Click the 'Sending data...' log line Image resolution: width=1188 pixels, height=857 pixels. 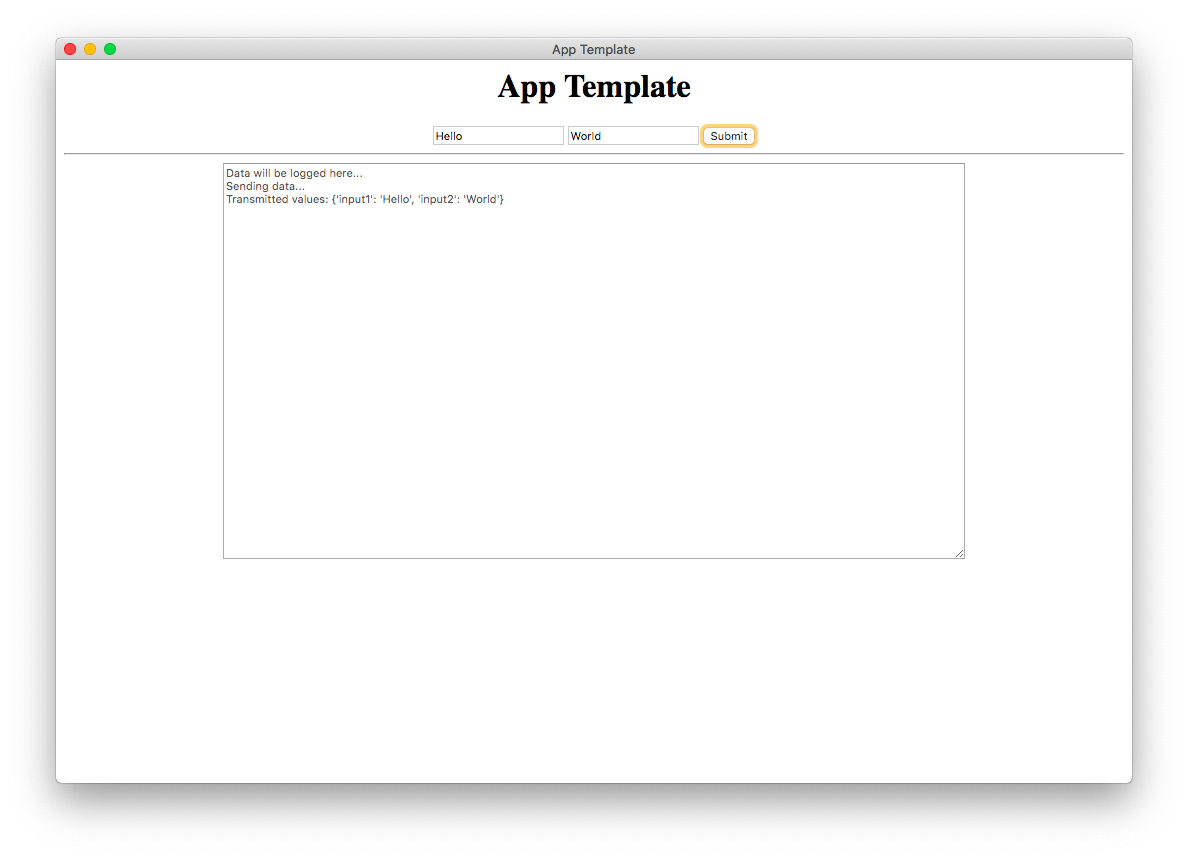pos(265,186)
